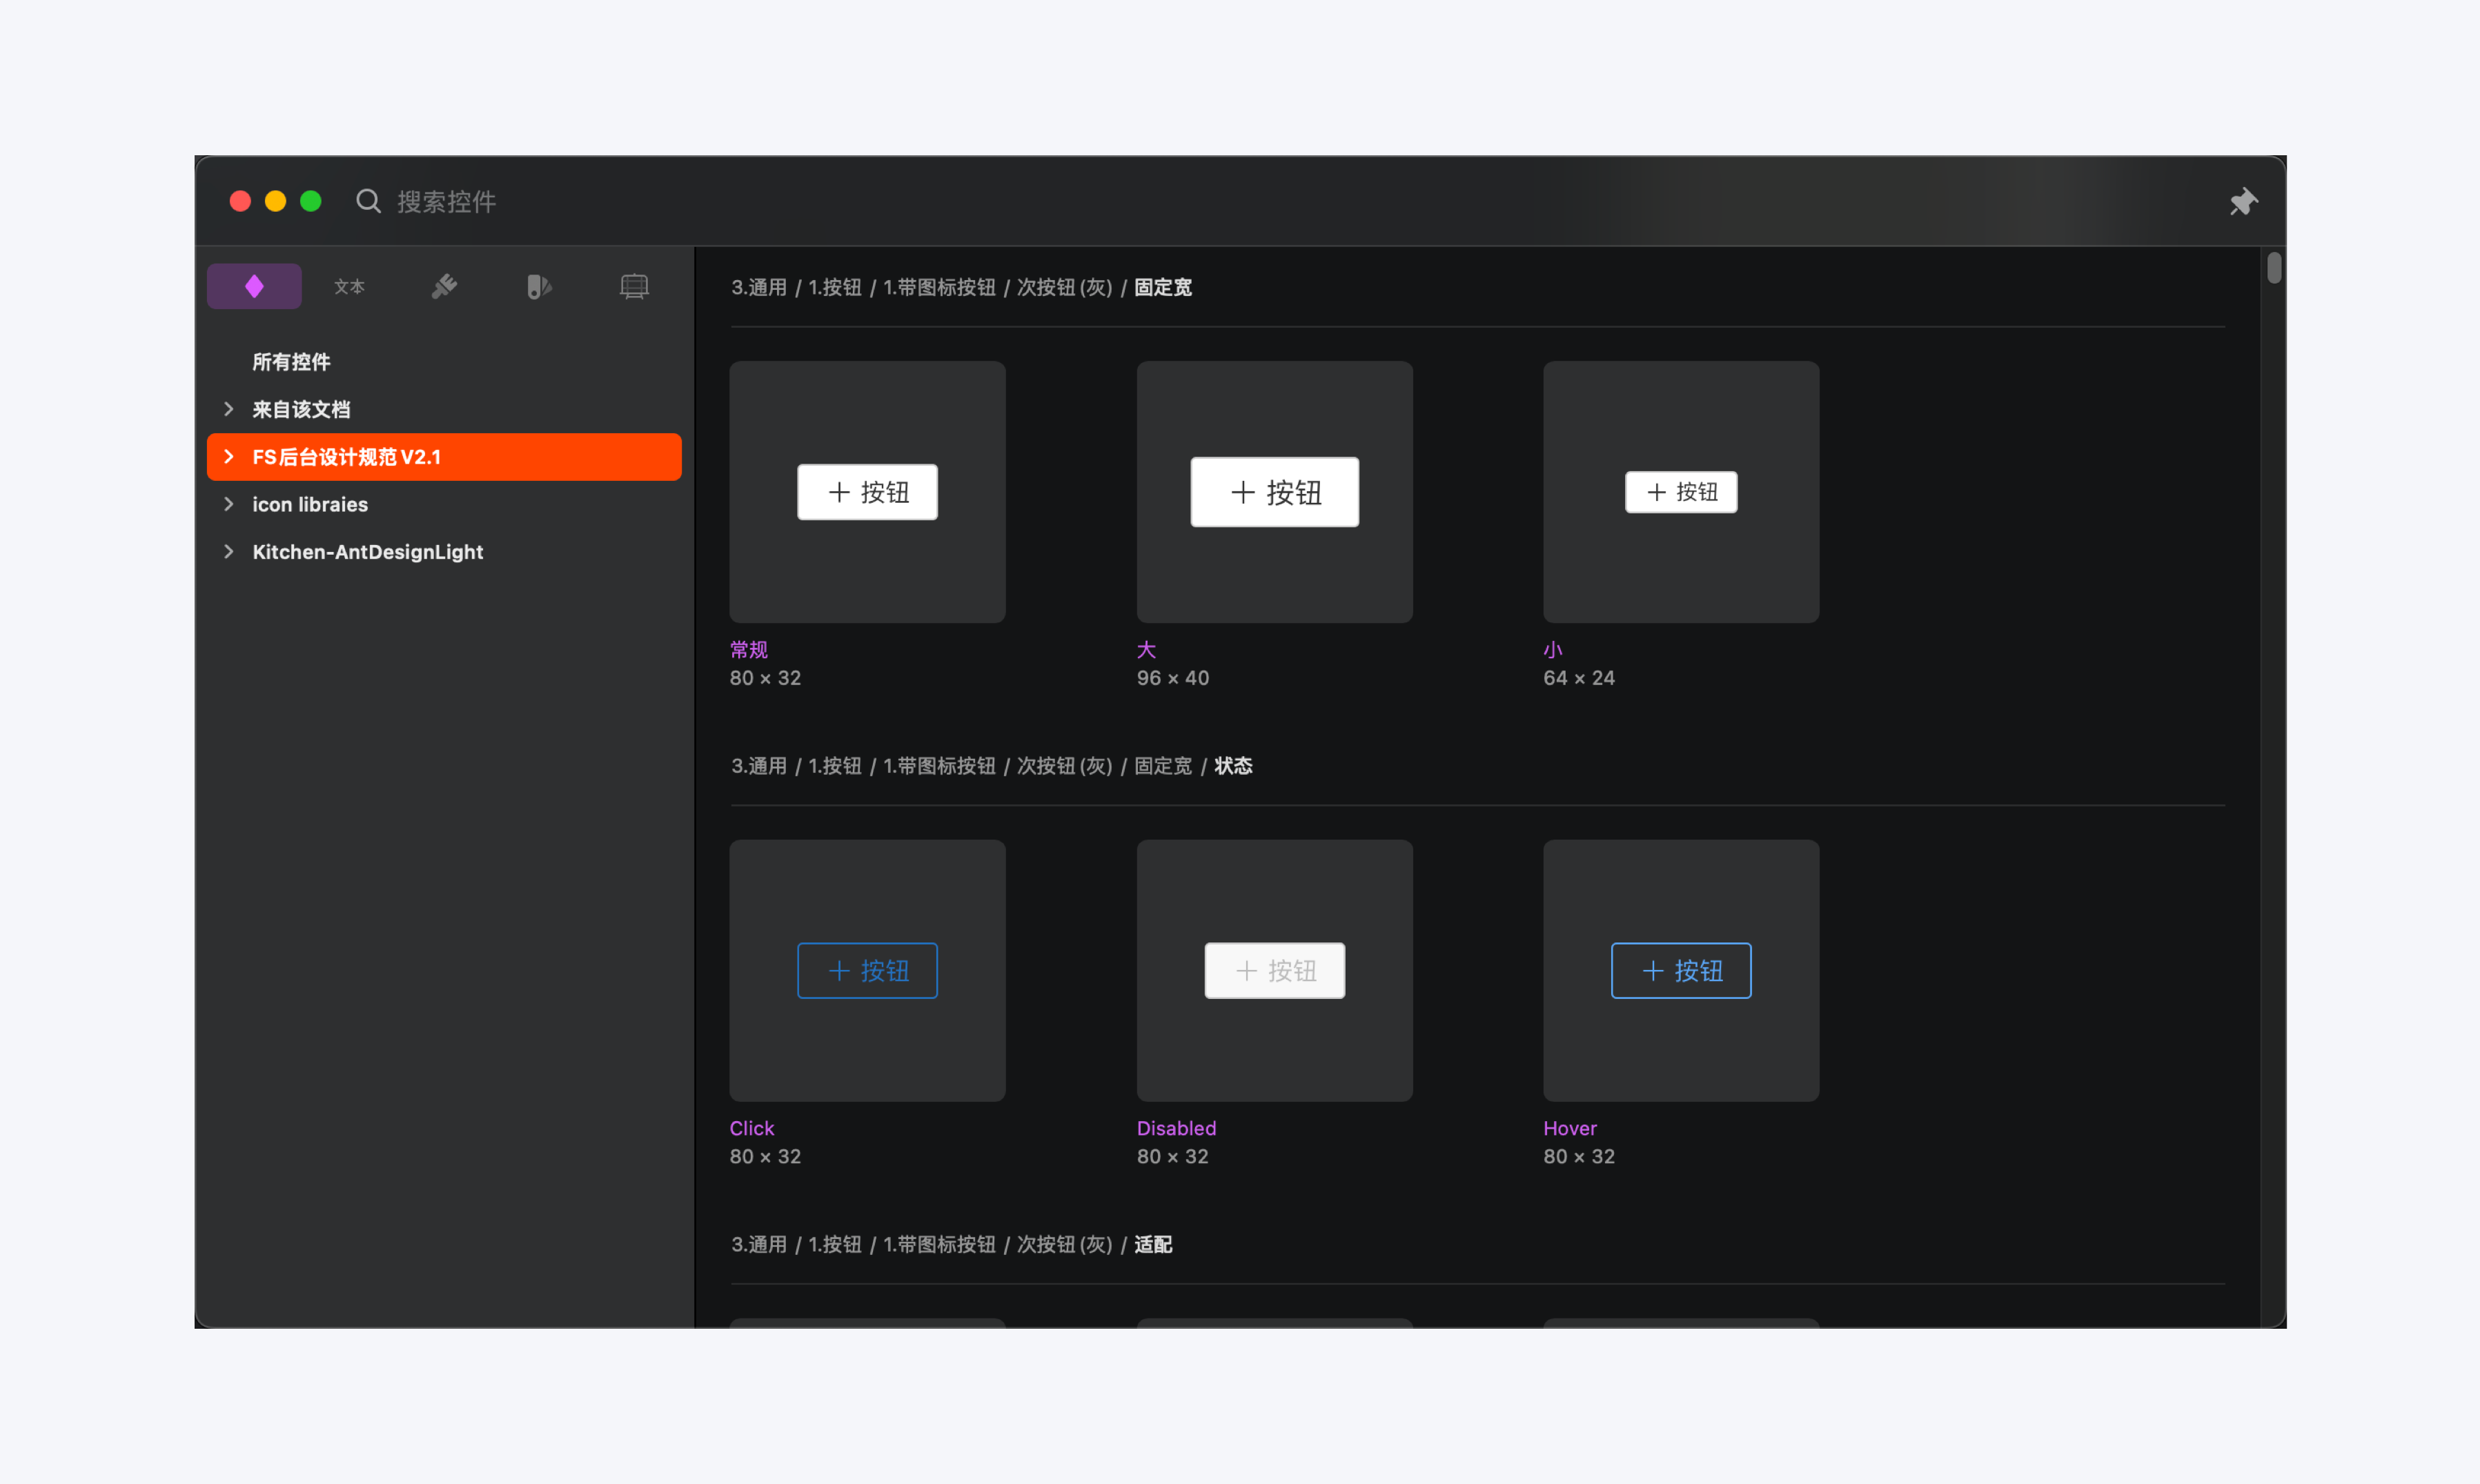Click the vertical scrollbar handle
This screenshot has height=1484, width=2480.
[x=2273, y=268]
